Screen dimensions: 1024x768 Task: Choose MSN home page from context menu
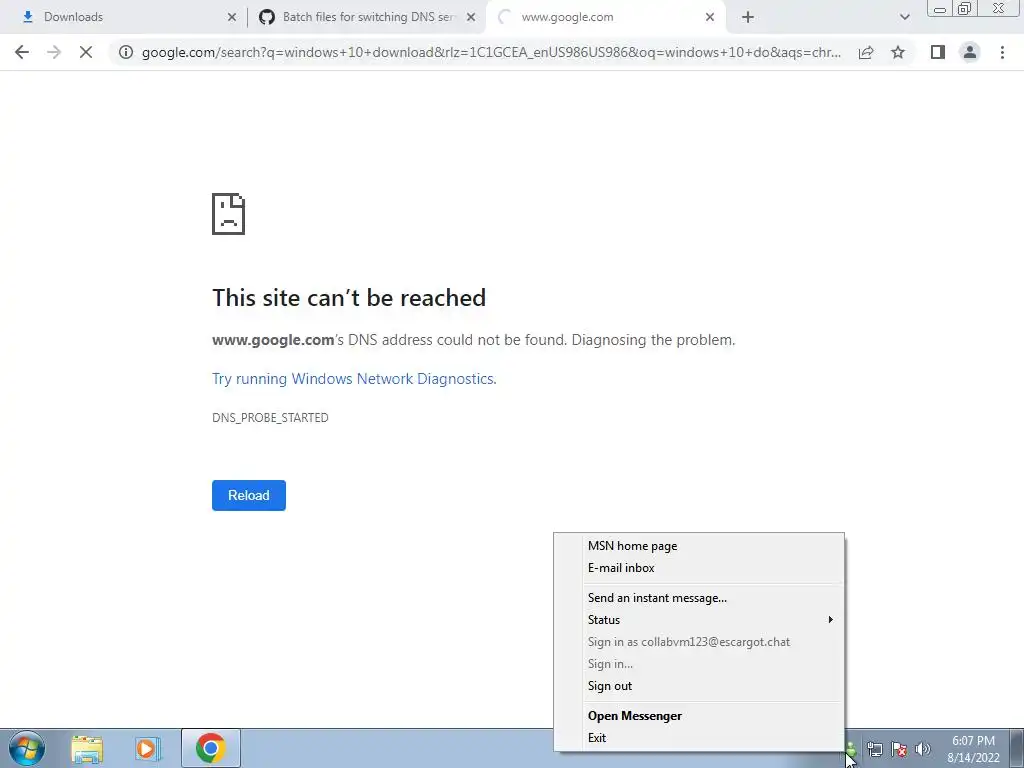(x=699, y=546)
